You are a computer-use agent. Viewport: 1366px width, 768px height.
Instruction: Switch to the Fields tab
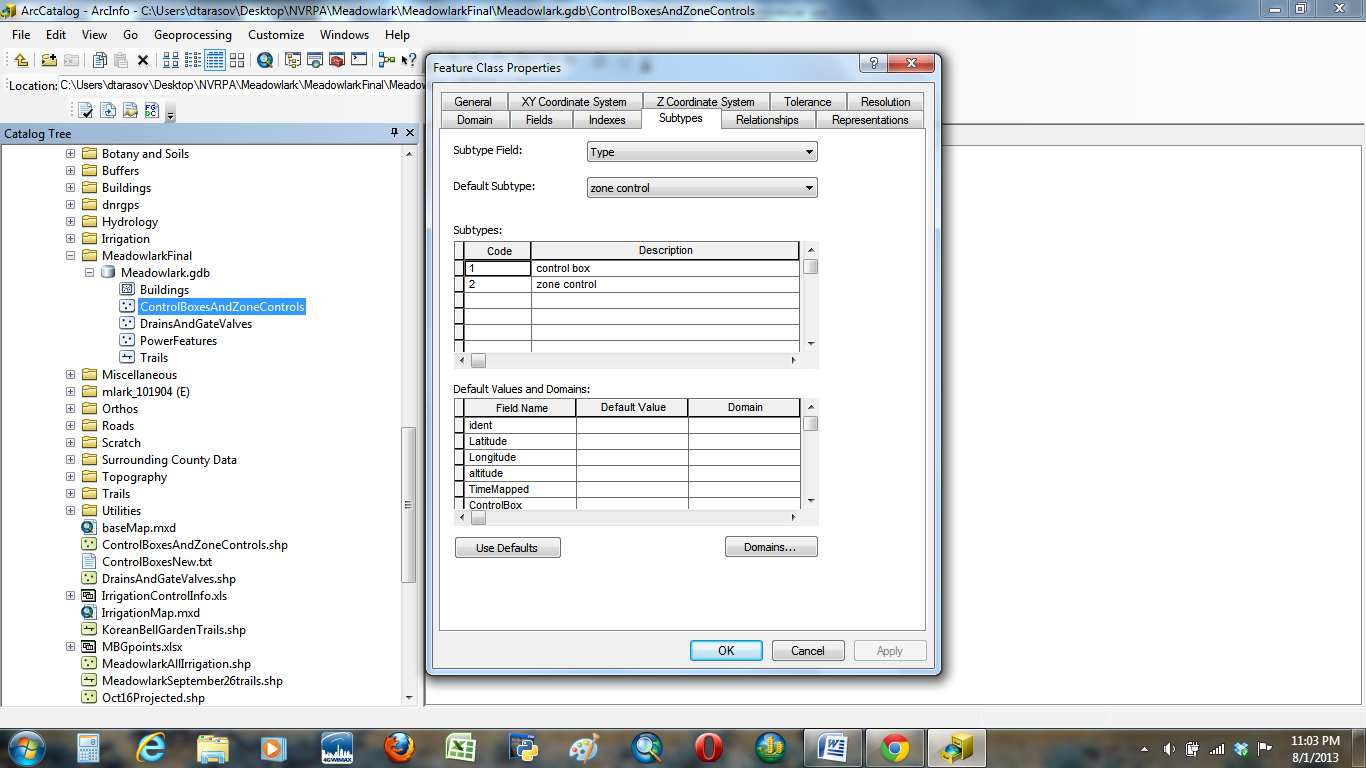click(x=538, y=120)
